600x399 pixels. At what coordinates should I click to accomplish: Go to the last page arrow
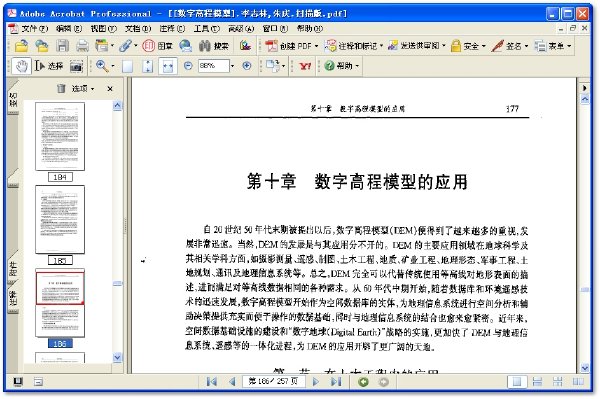(x=336, y=381)
